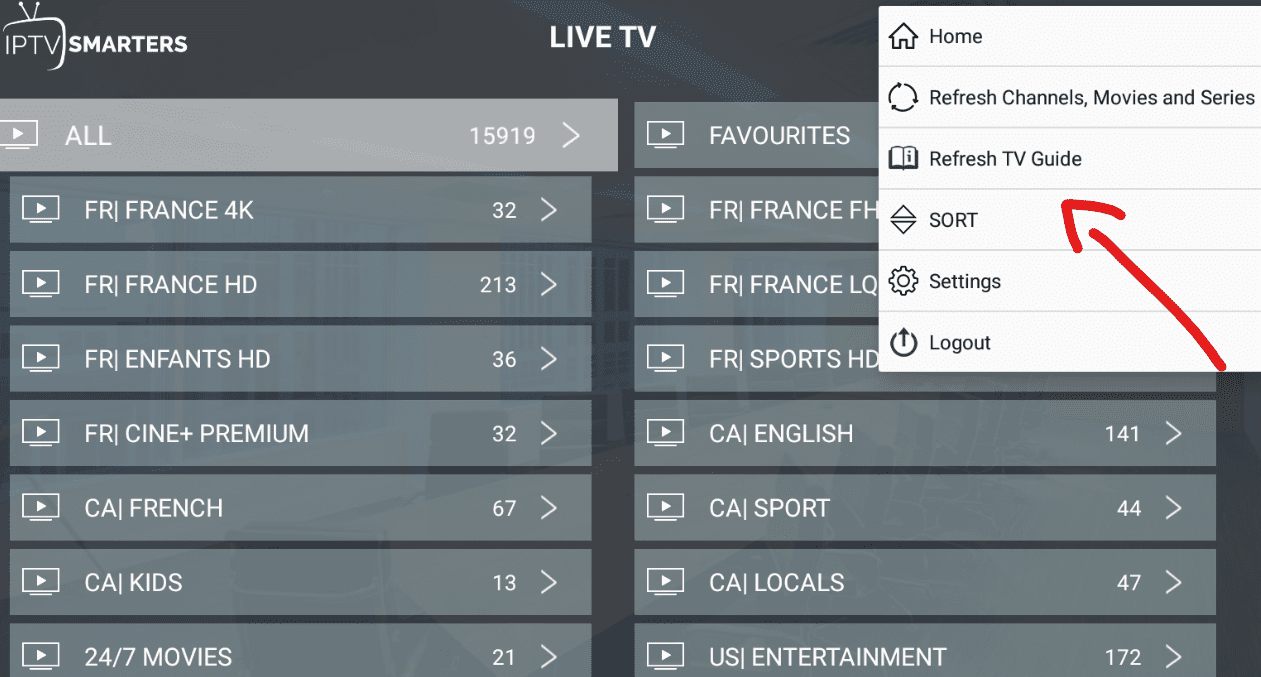Click the LIVE TV page title
Viewport: 1261px width, 677px height.
602,38
